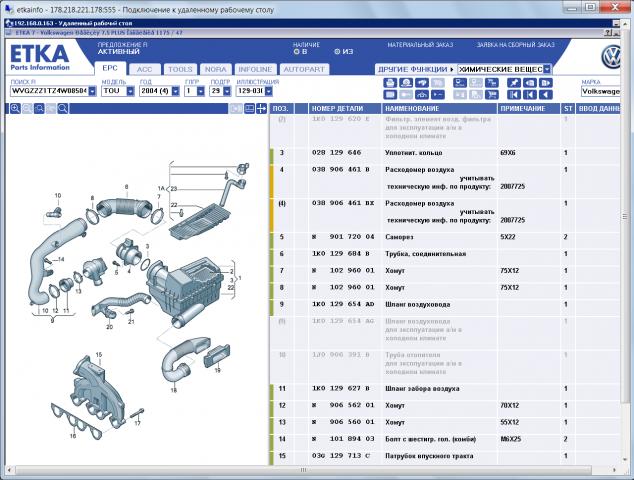Viewport: 634px width, 480px height.
Task: Click the left triangle back icon
Action: pos(545,95)
